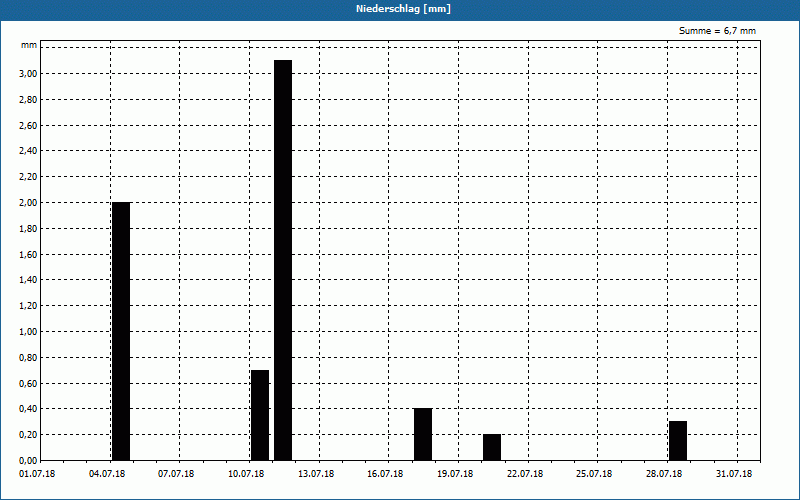
Task: Click the mm unit label on y-axis
Action: click(x=29, y=45)
